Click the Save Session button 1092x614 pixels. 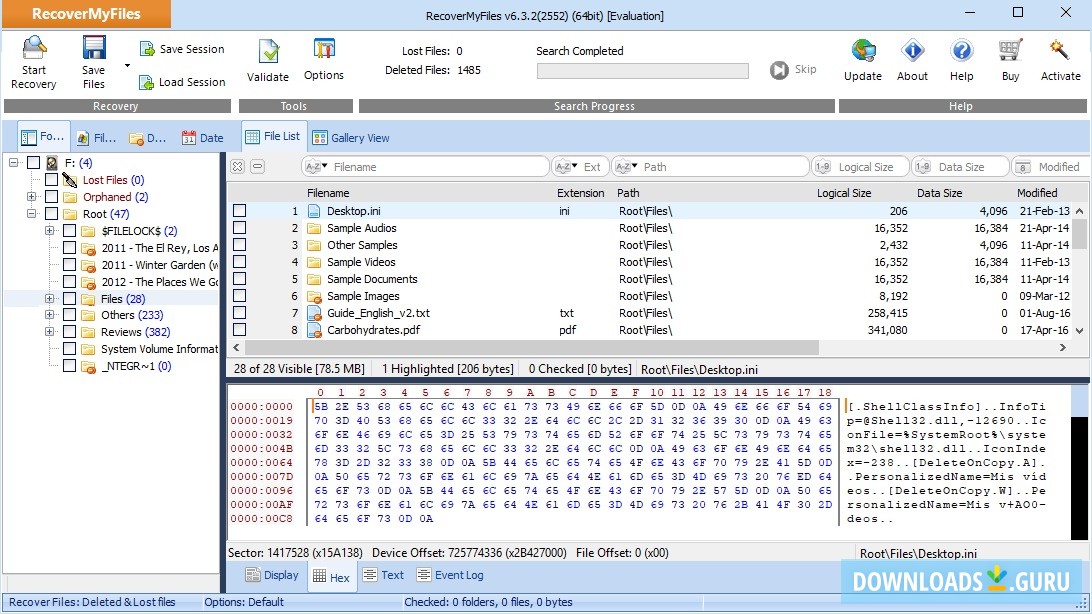181,49
